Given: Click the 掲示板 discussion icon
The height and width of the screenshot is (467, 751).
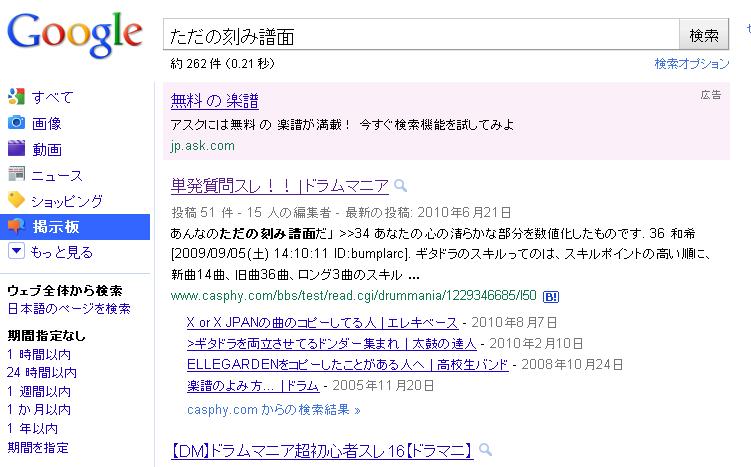Looking at the screenshot, I should click(16, 226).
